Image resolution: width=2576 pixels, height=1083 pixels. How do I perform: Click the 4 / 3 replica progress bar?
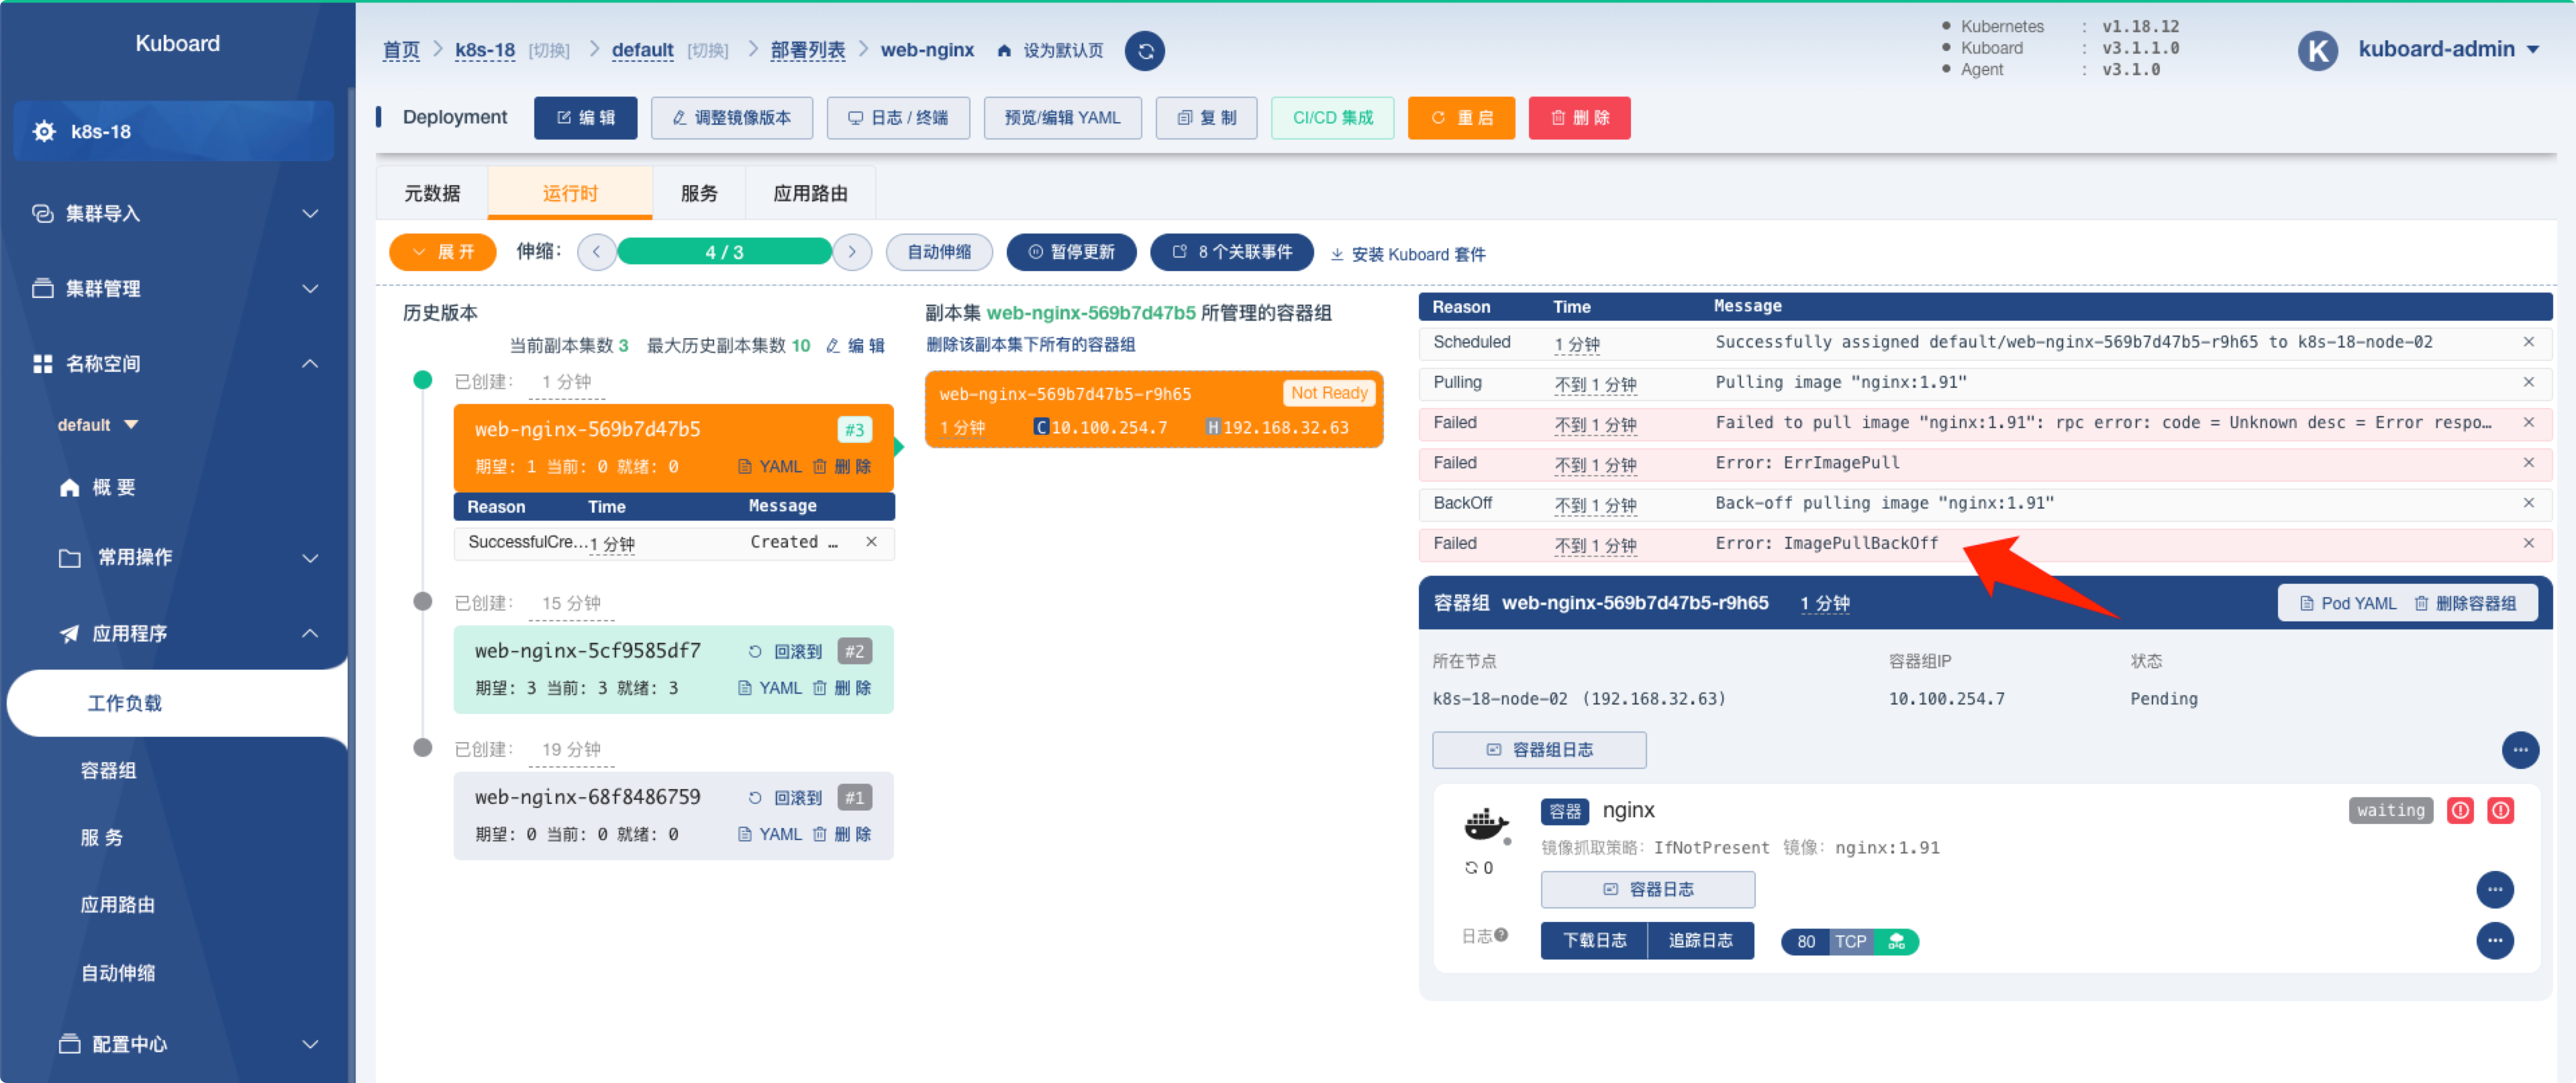724,252
